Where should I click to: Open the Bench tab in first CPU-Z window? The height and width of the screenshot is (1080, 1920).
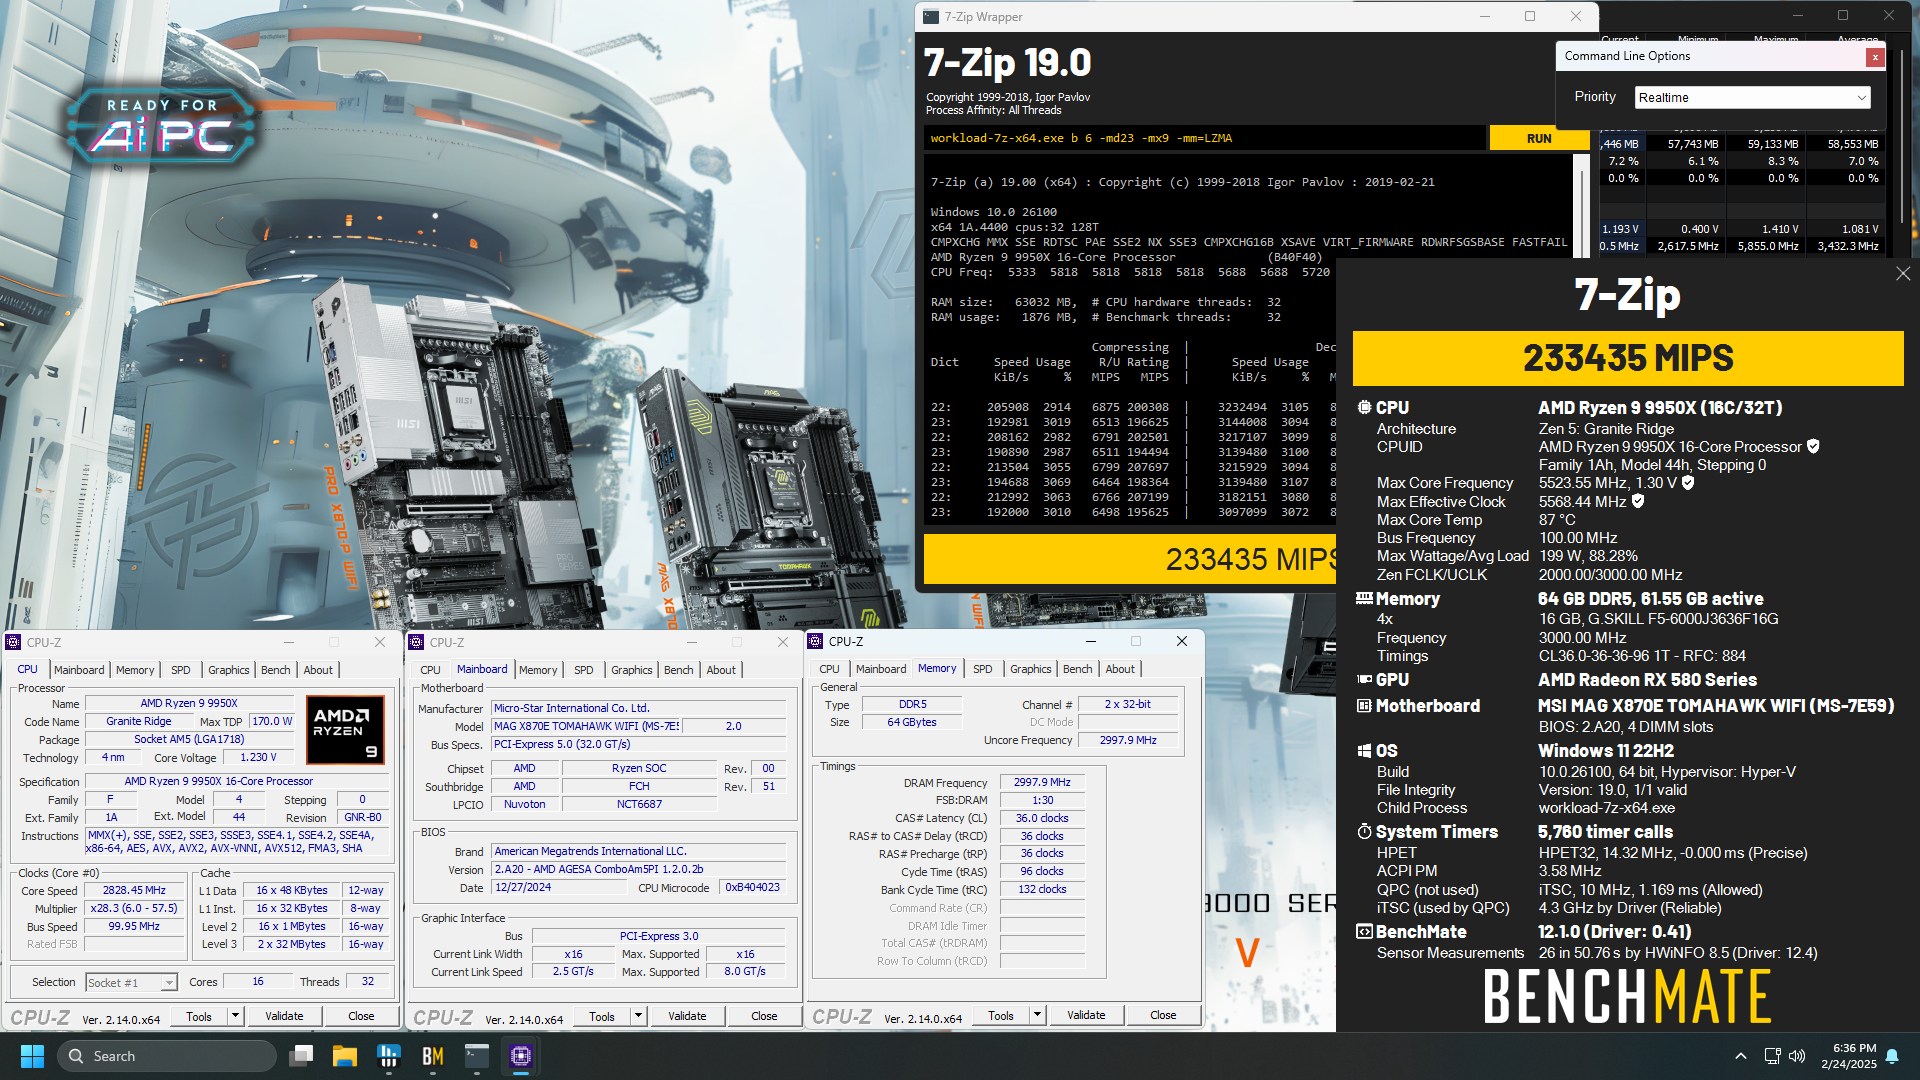click(276, 670)
